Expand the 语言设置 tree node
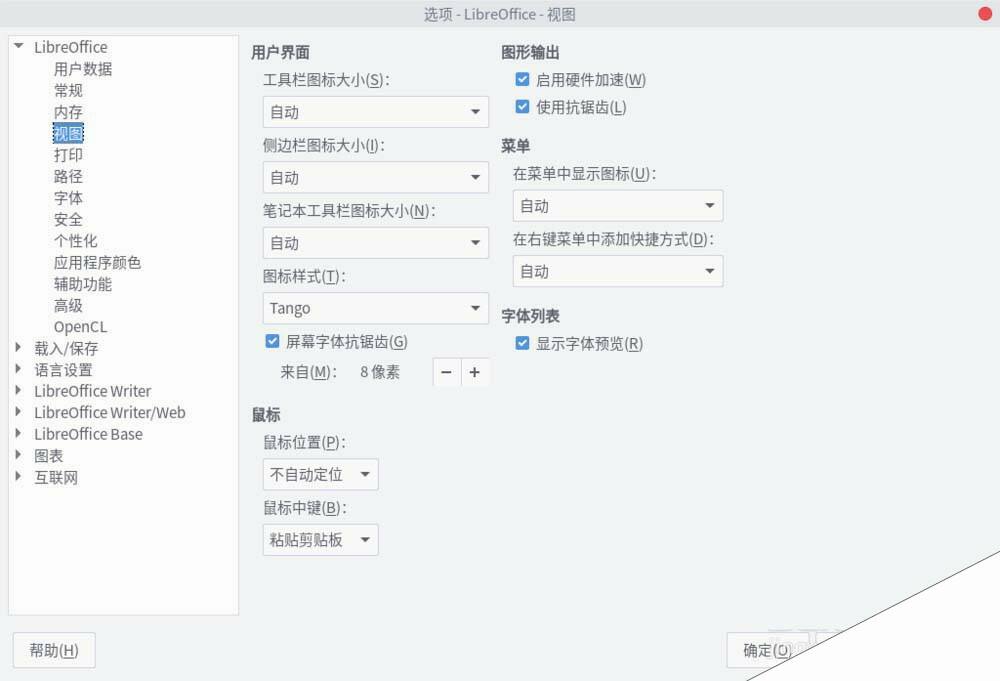This screenshot has height=681, width=1000. tap(18, 369)
